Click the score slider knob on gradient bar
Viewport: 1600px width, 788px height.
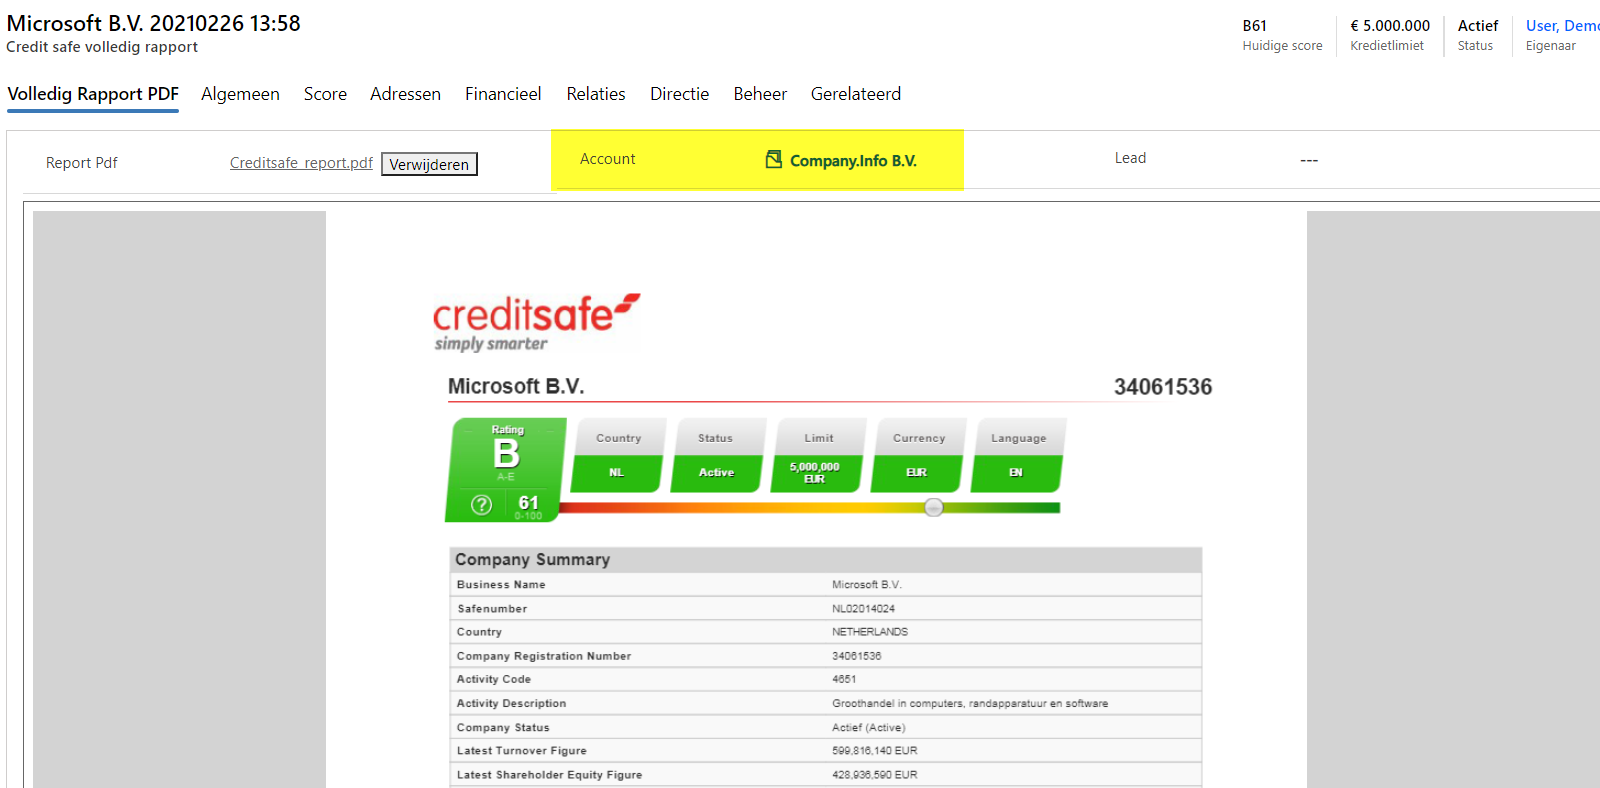[x=933, y=507]
